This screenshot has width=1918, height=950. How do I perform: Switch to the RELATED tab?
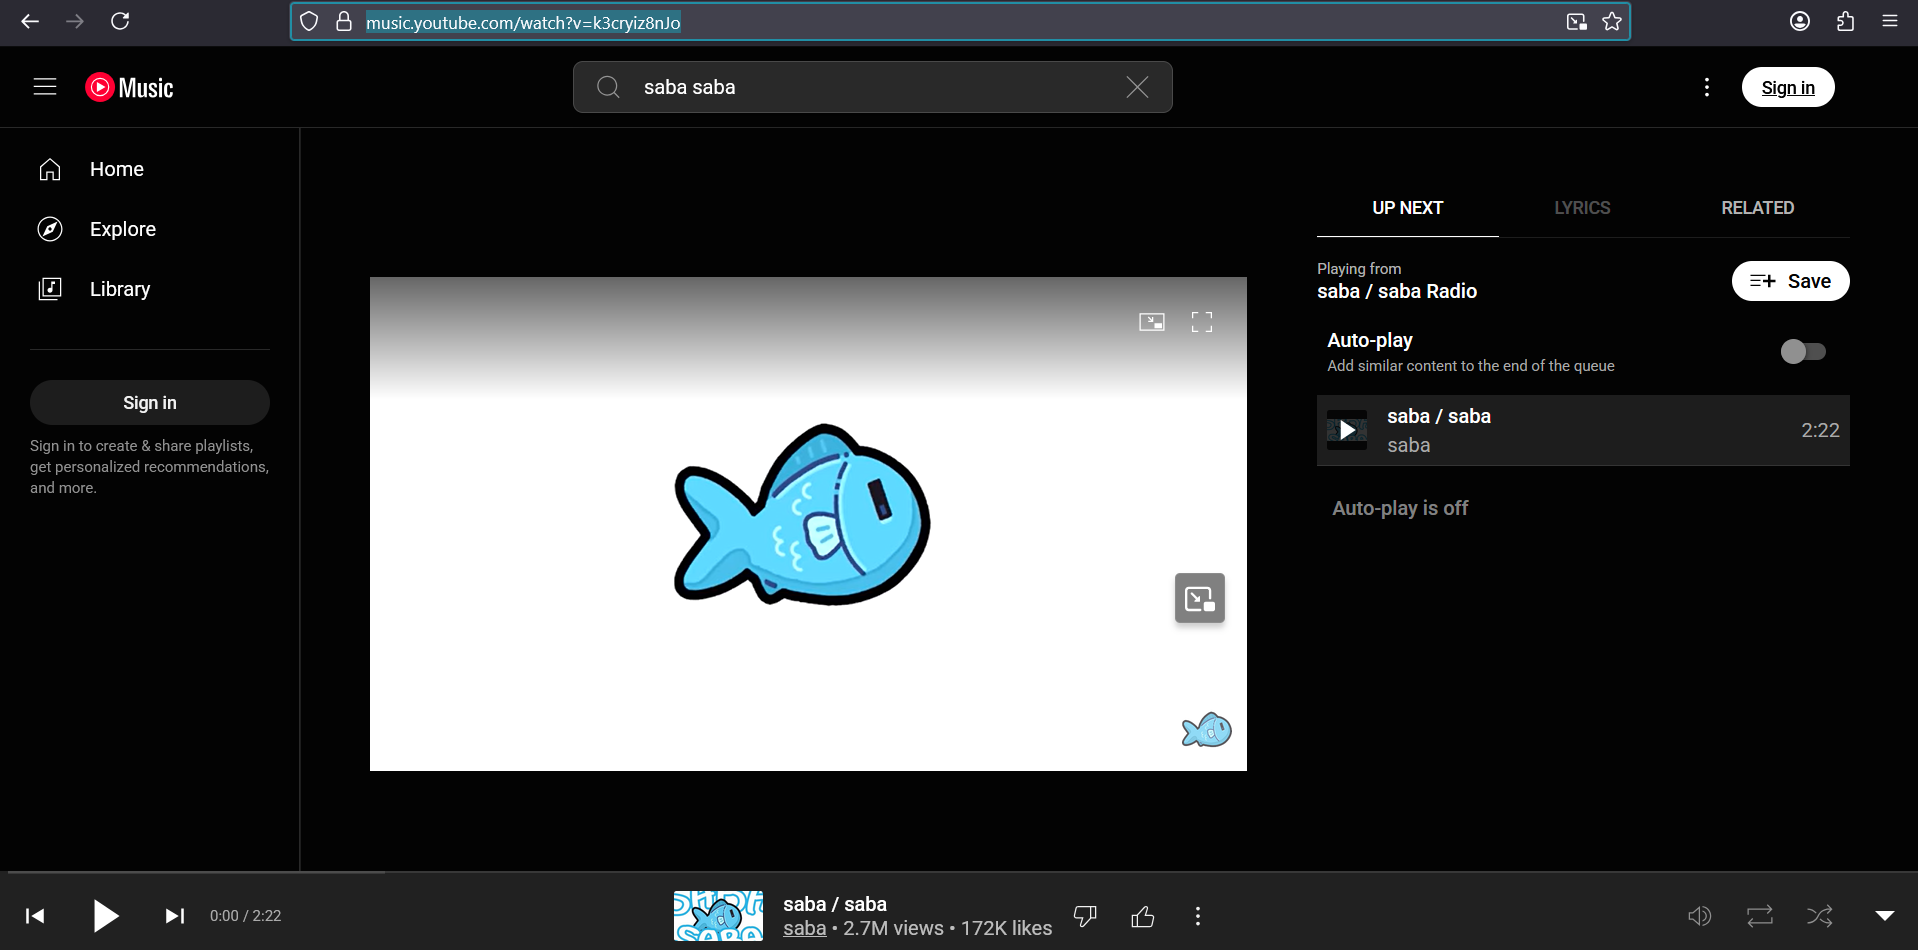1757,208
